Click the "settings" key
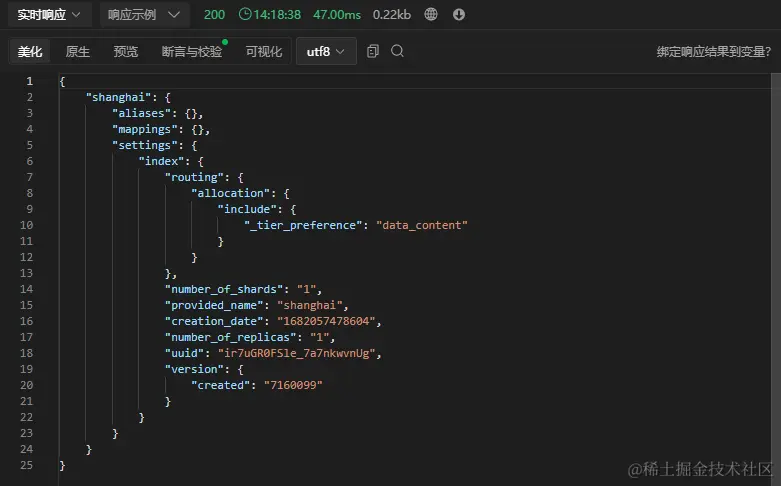The image size is (781, 486). click(144, 145)
